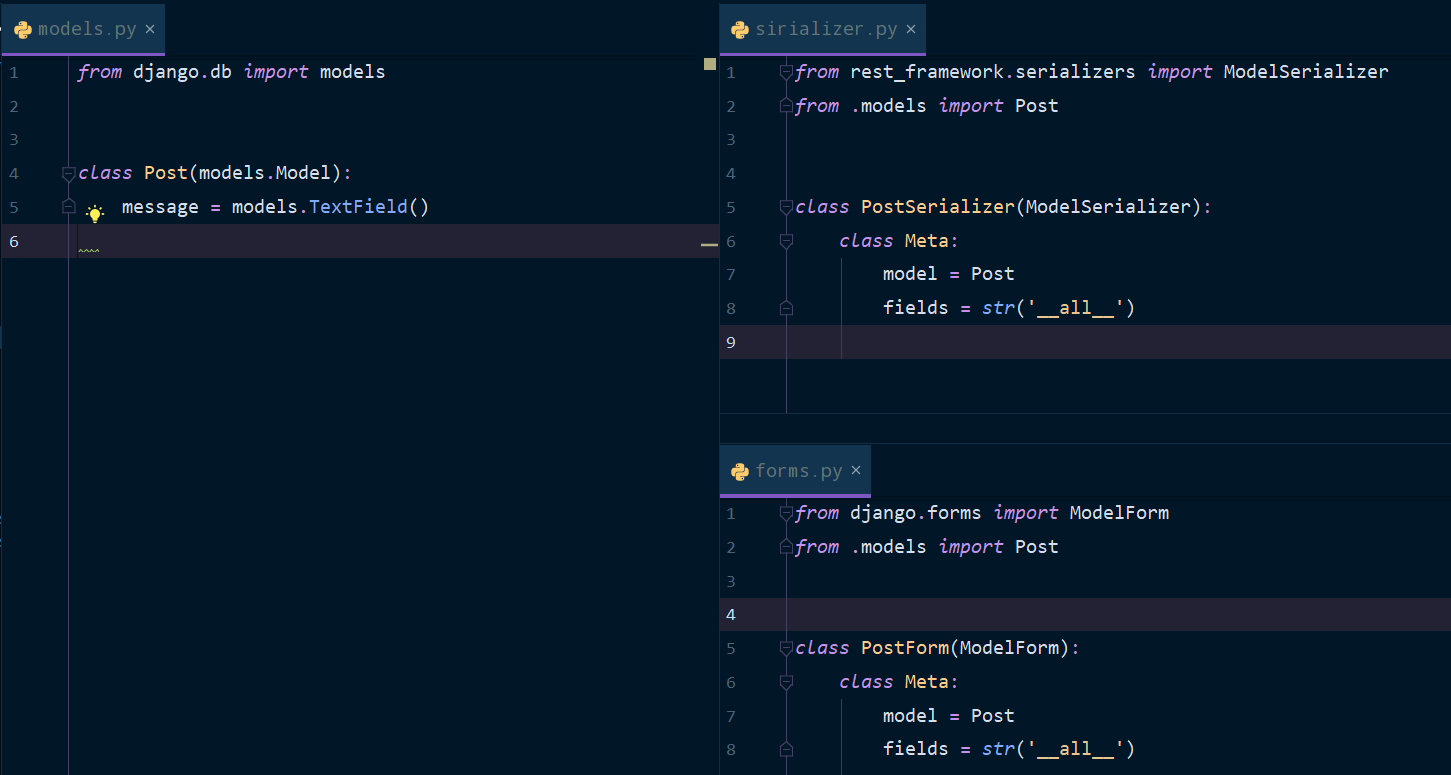The height and width of the screenshot is (775, 1451).
Task: Click 'ModelForm' import name on forms.py line 1
Action: point(1119,513)
